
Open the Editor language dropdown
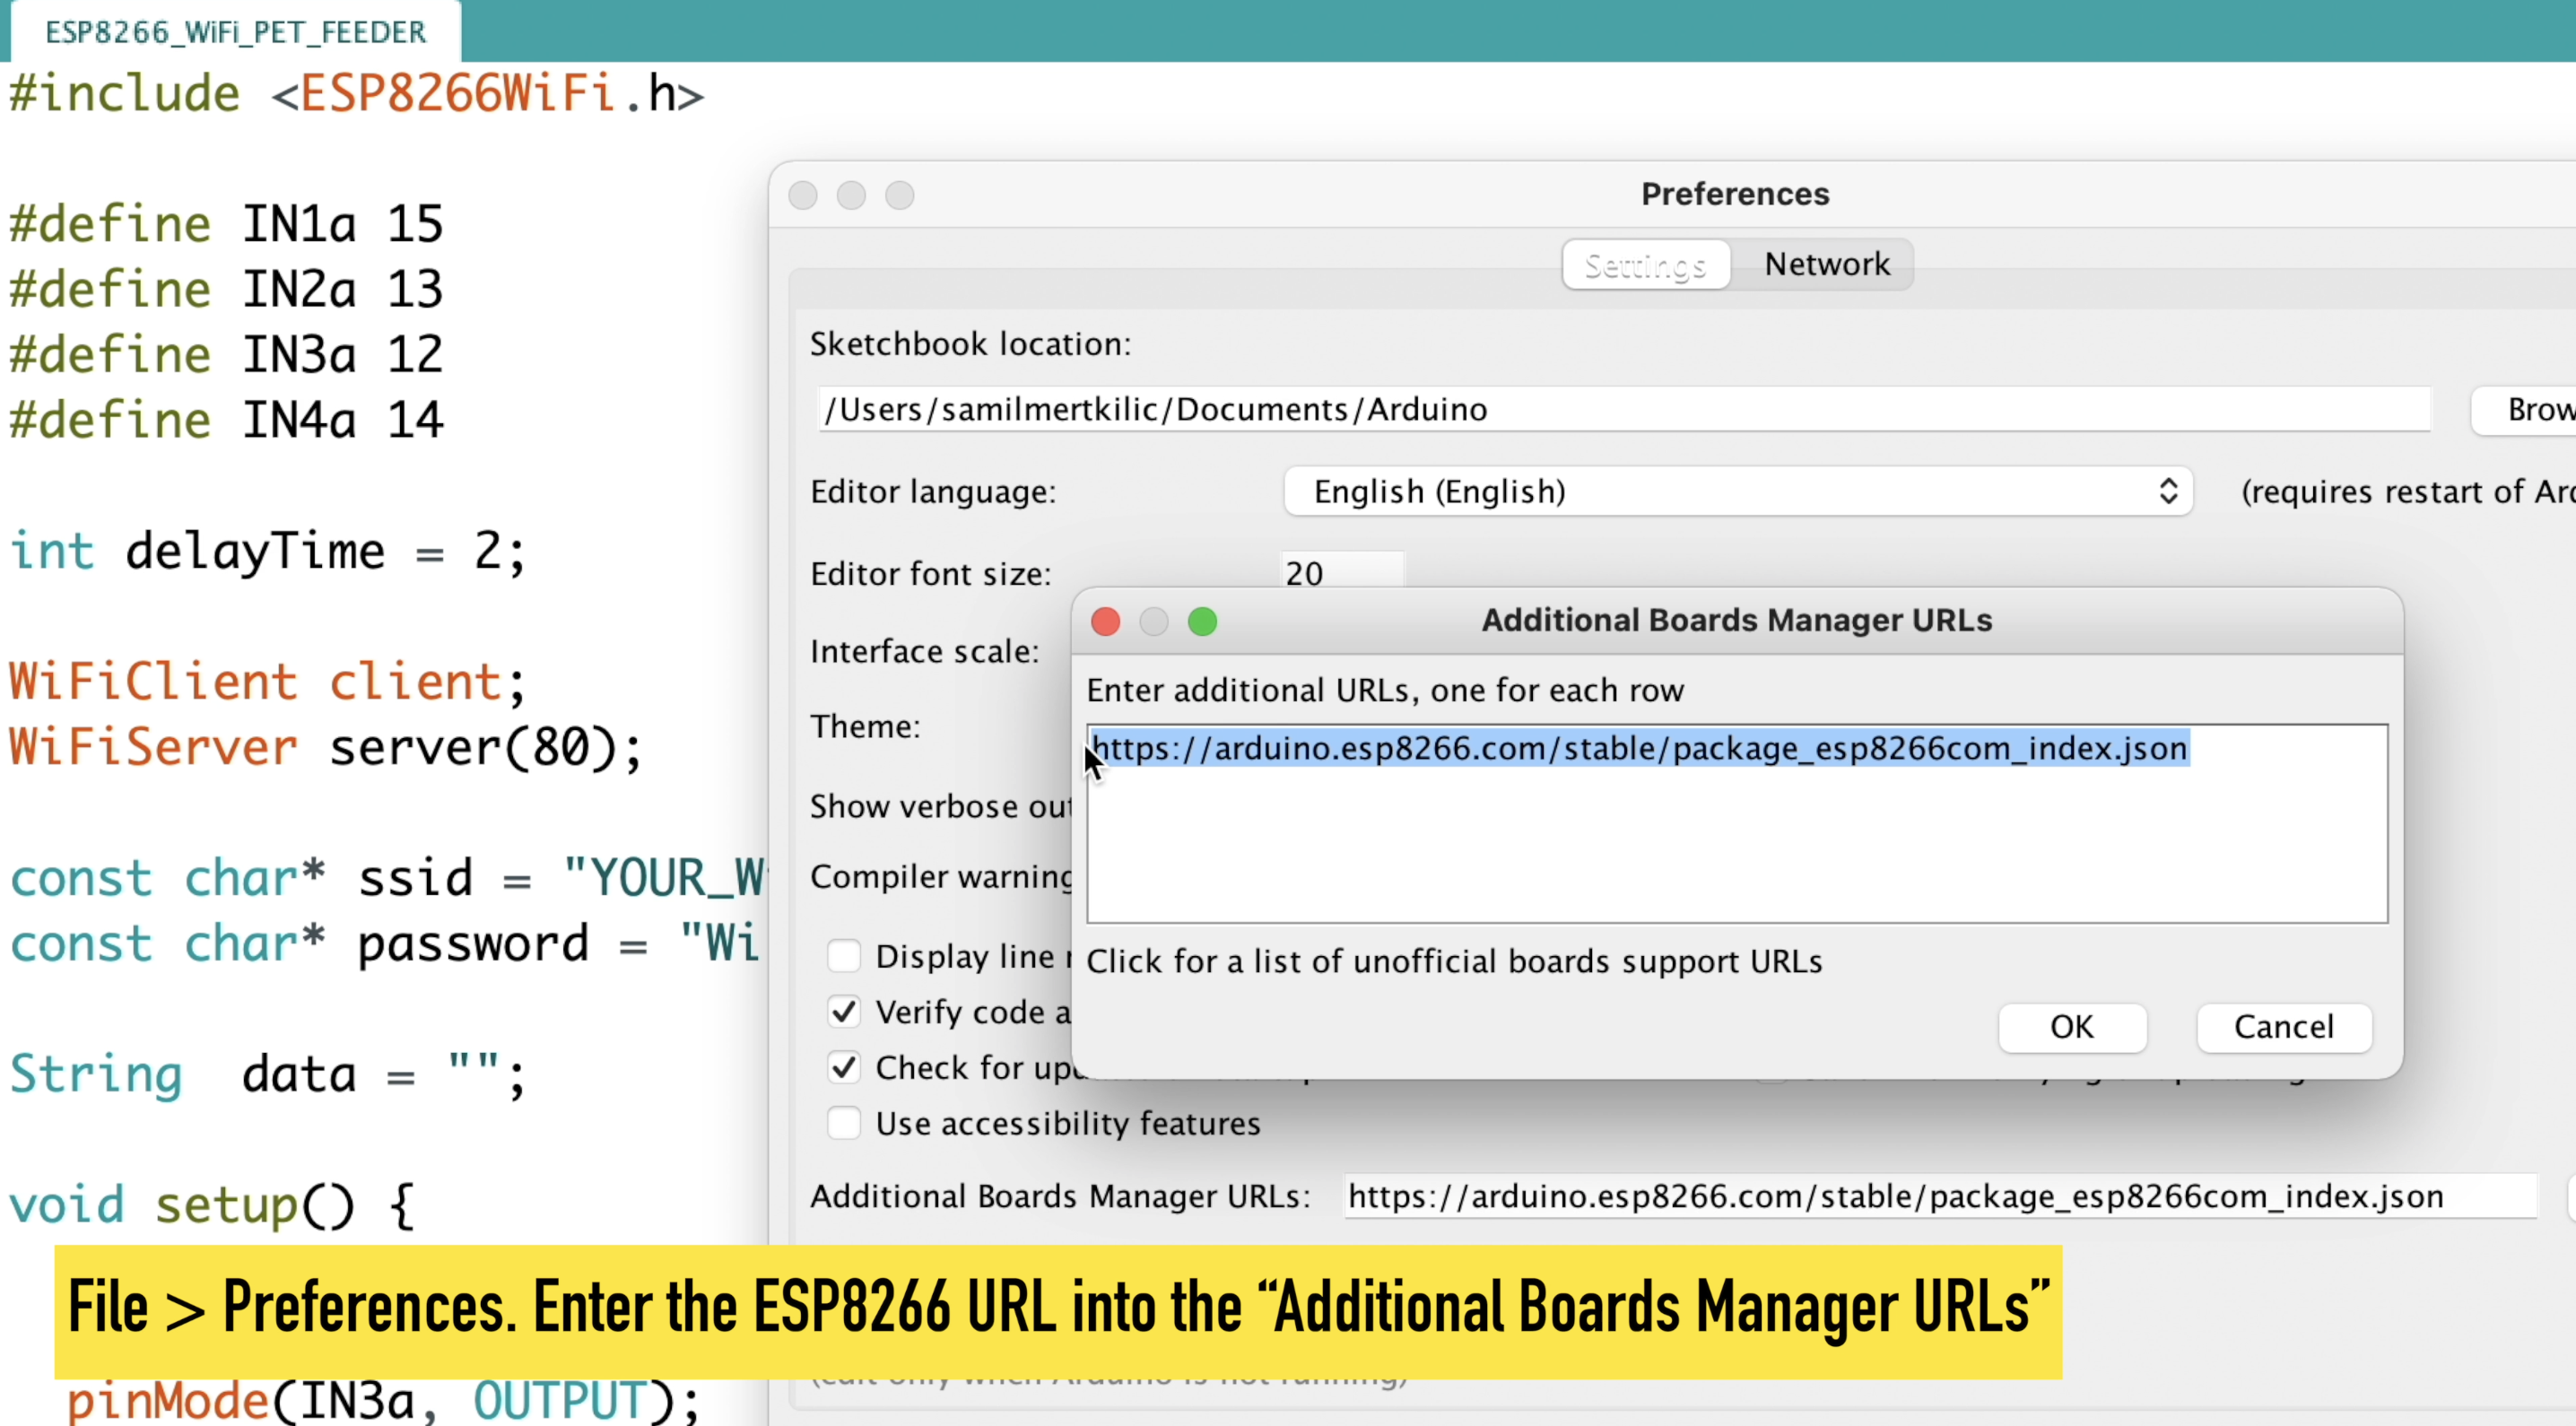tap(1738, 491)
